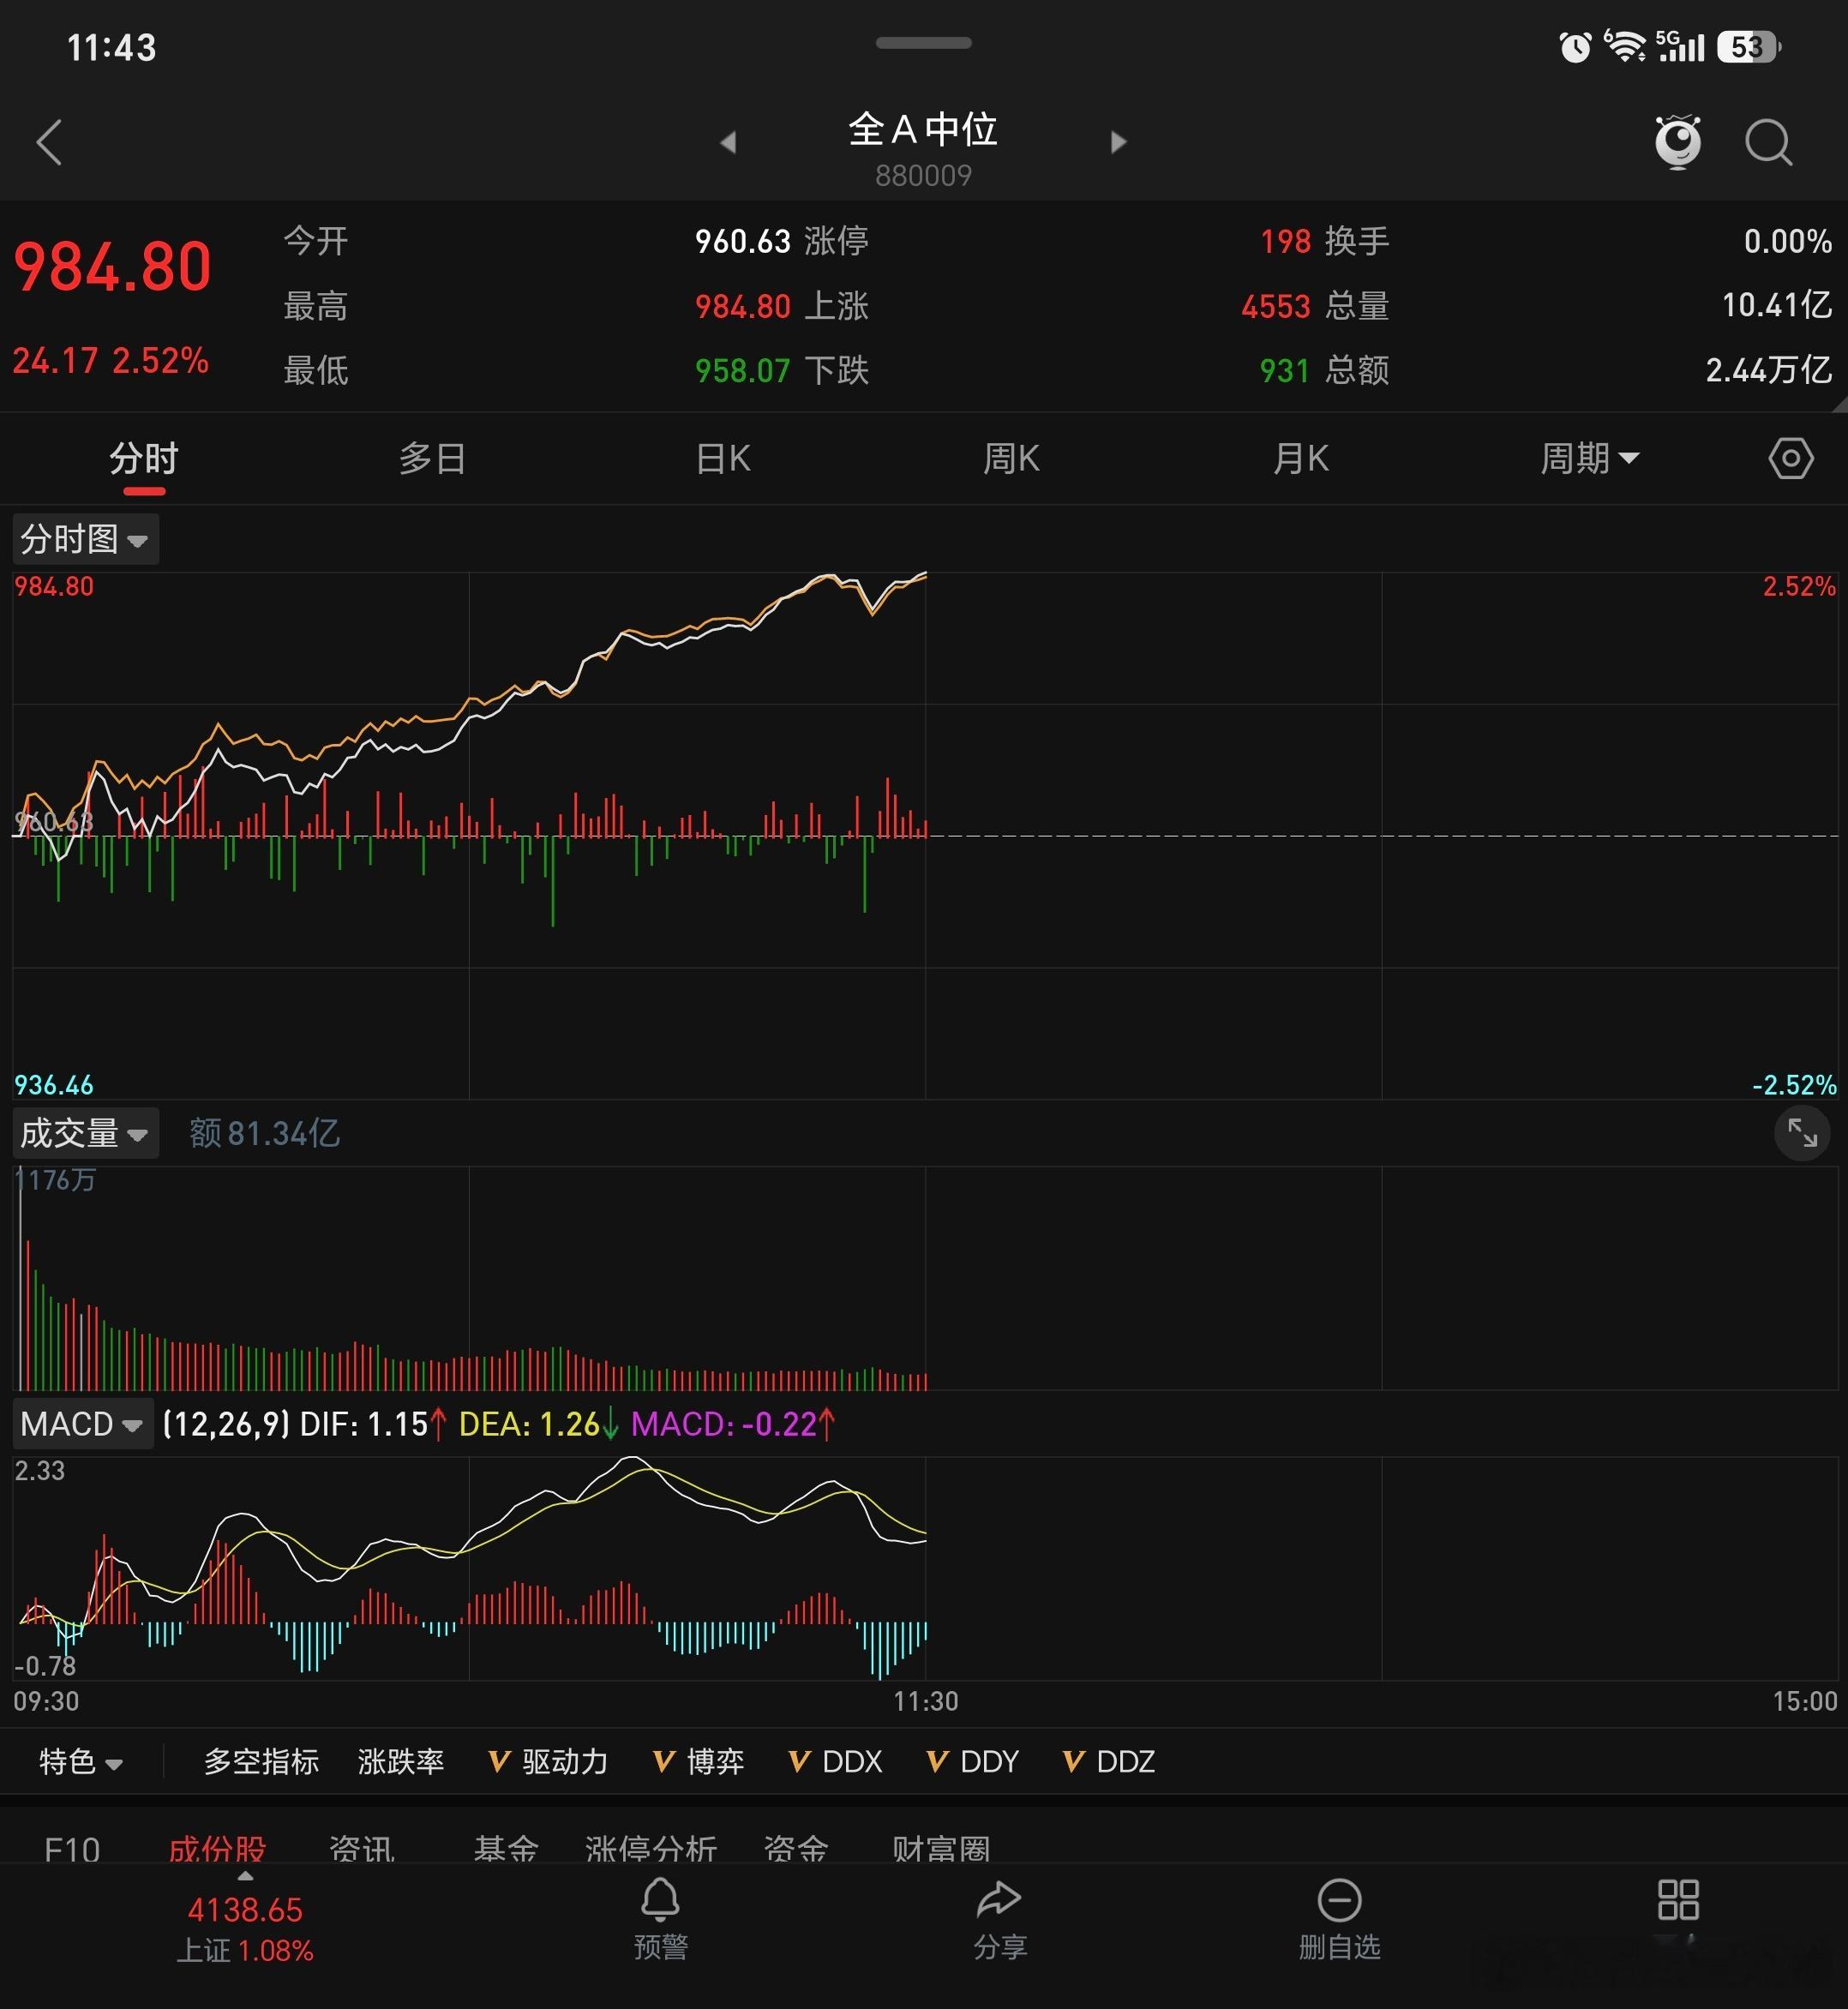Select the 涨跌率 indicator
The image size is (1848, 2009).
pos(401,1761)
